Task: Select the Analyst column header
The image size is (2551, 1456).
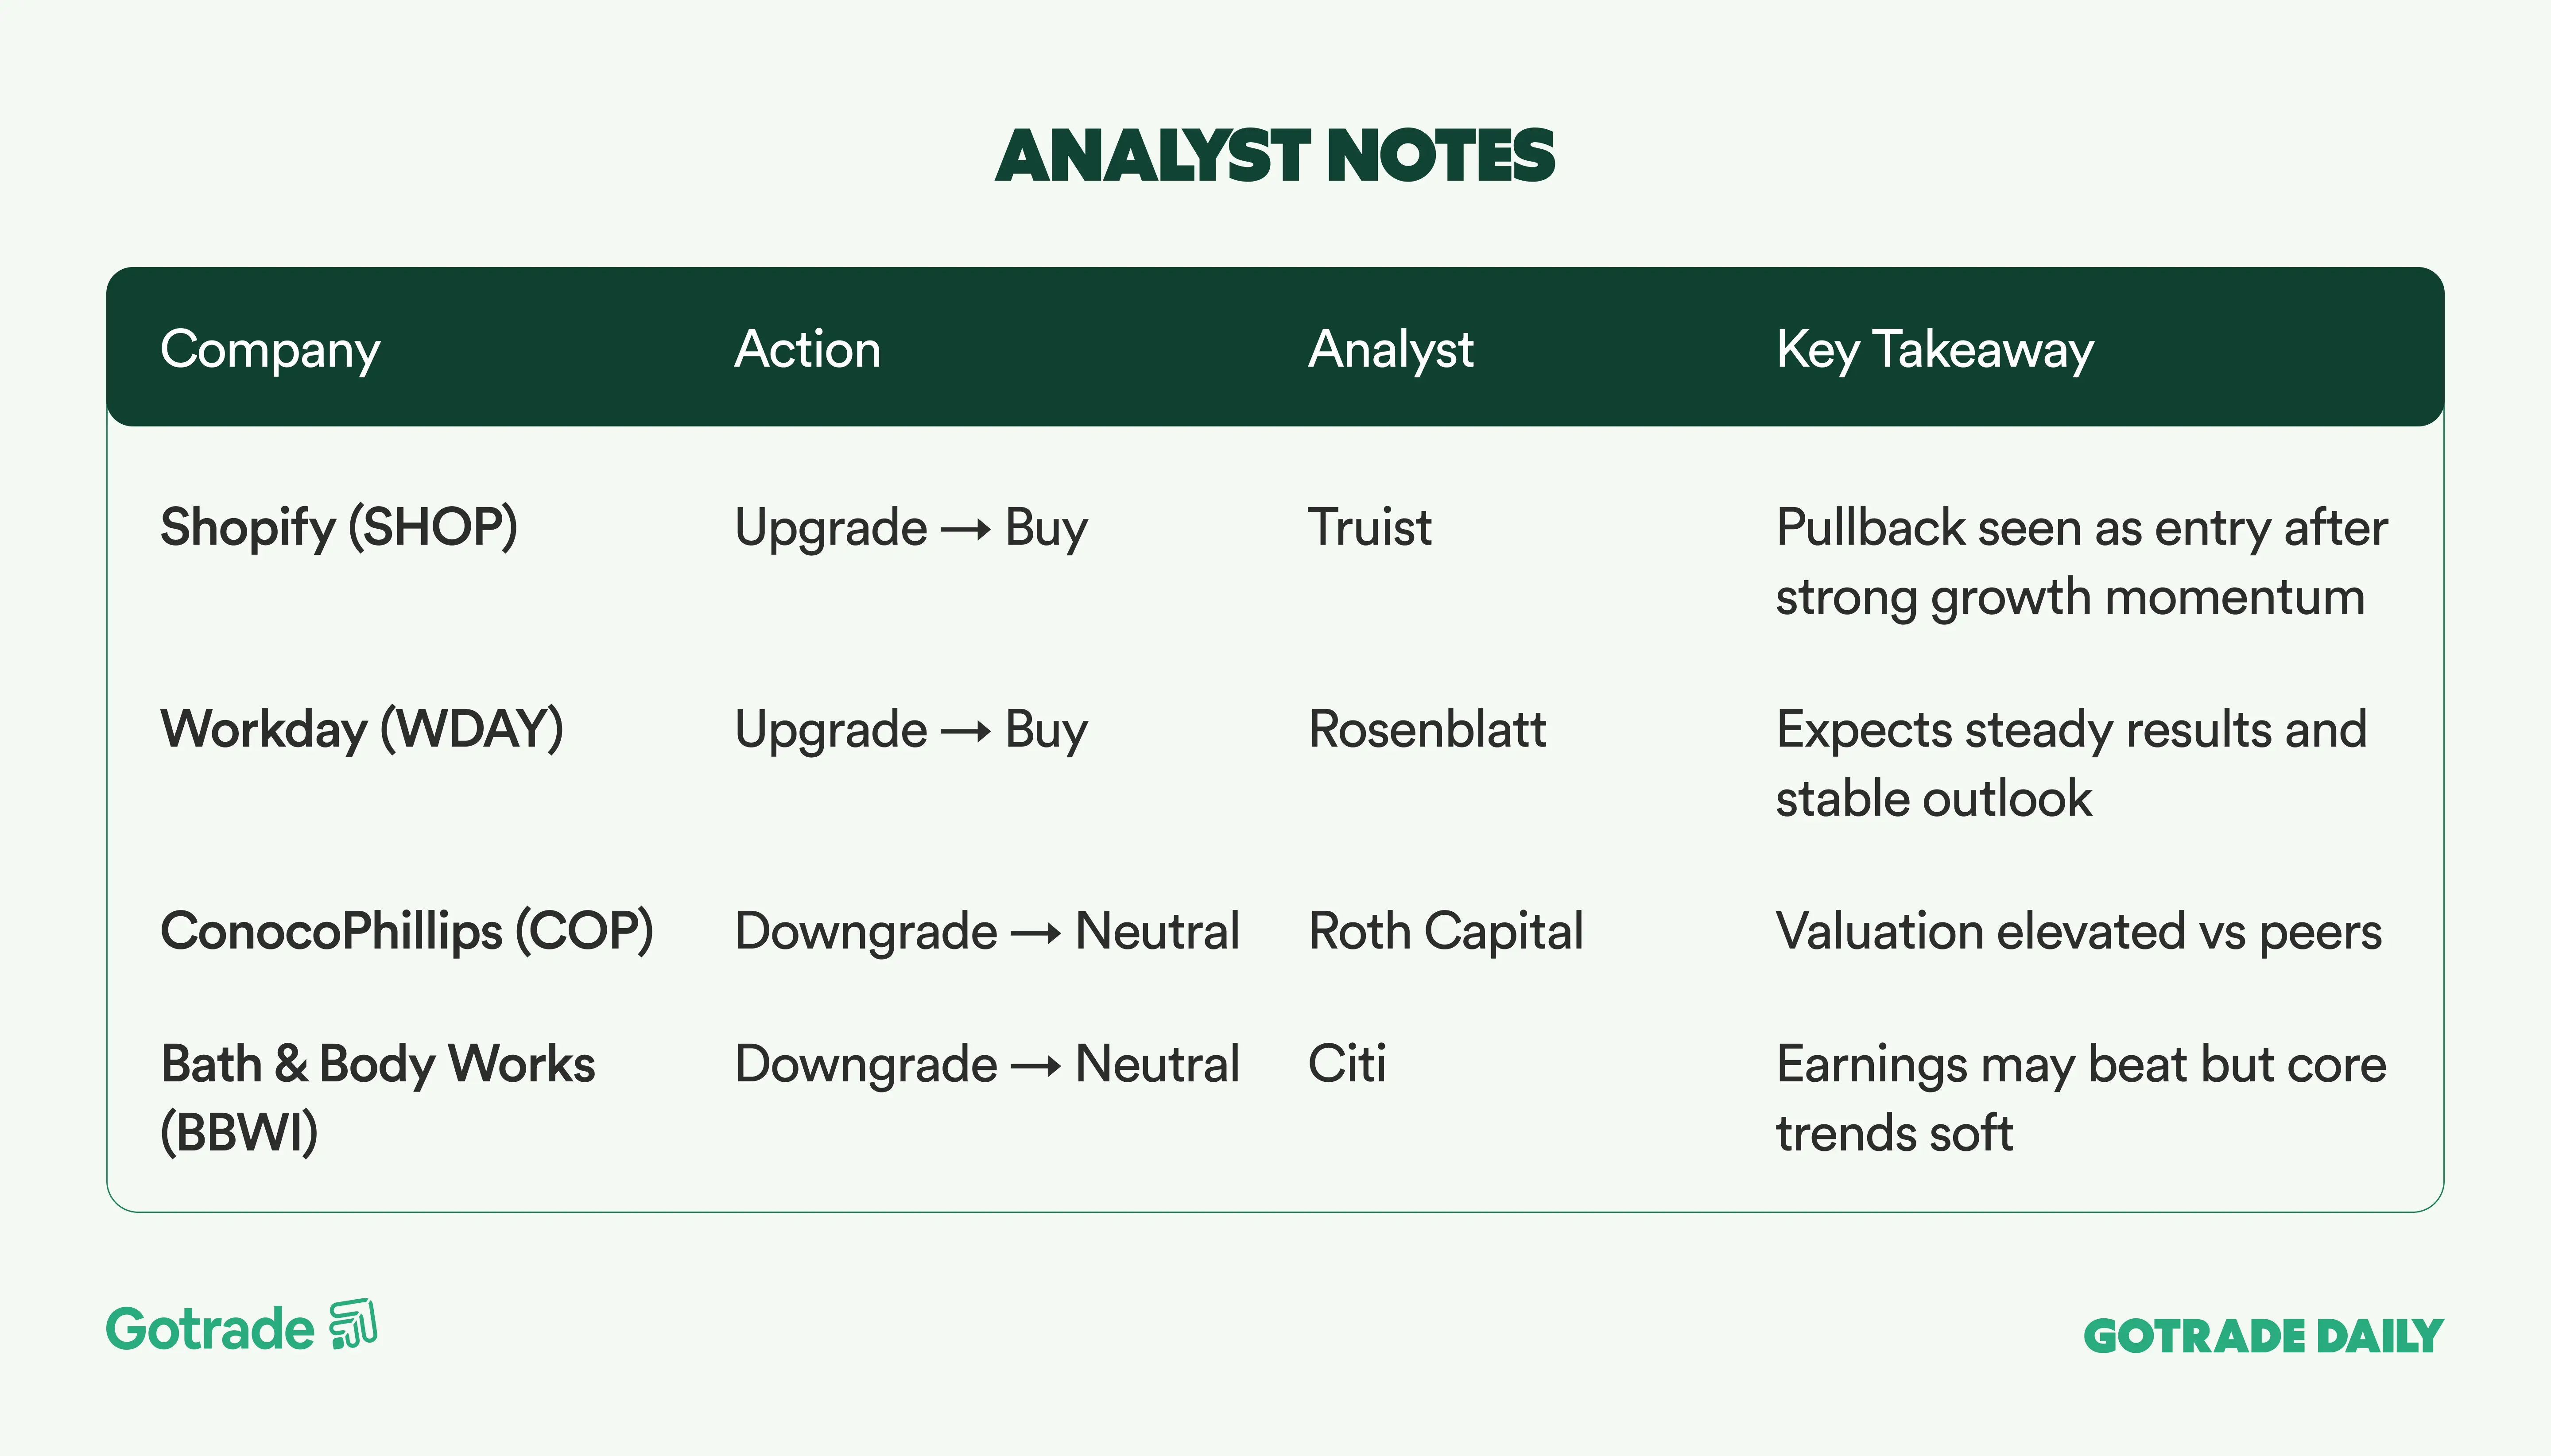Action: coord(1390,350)
